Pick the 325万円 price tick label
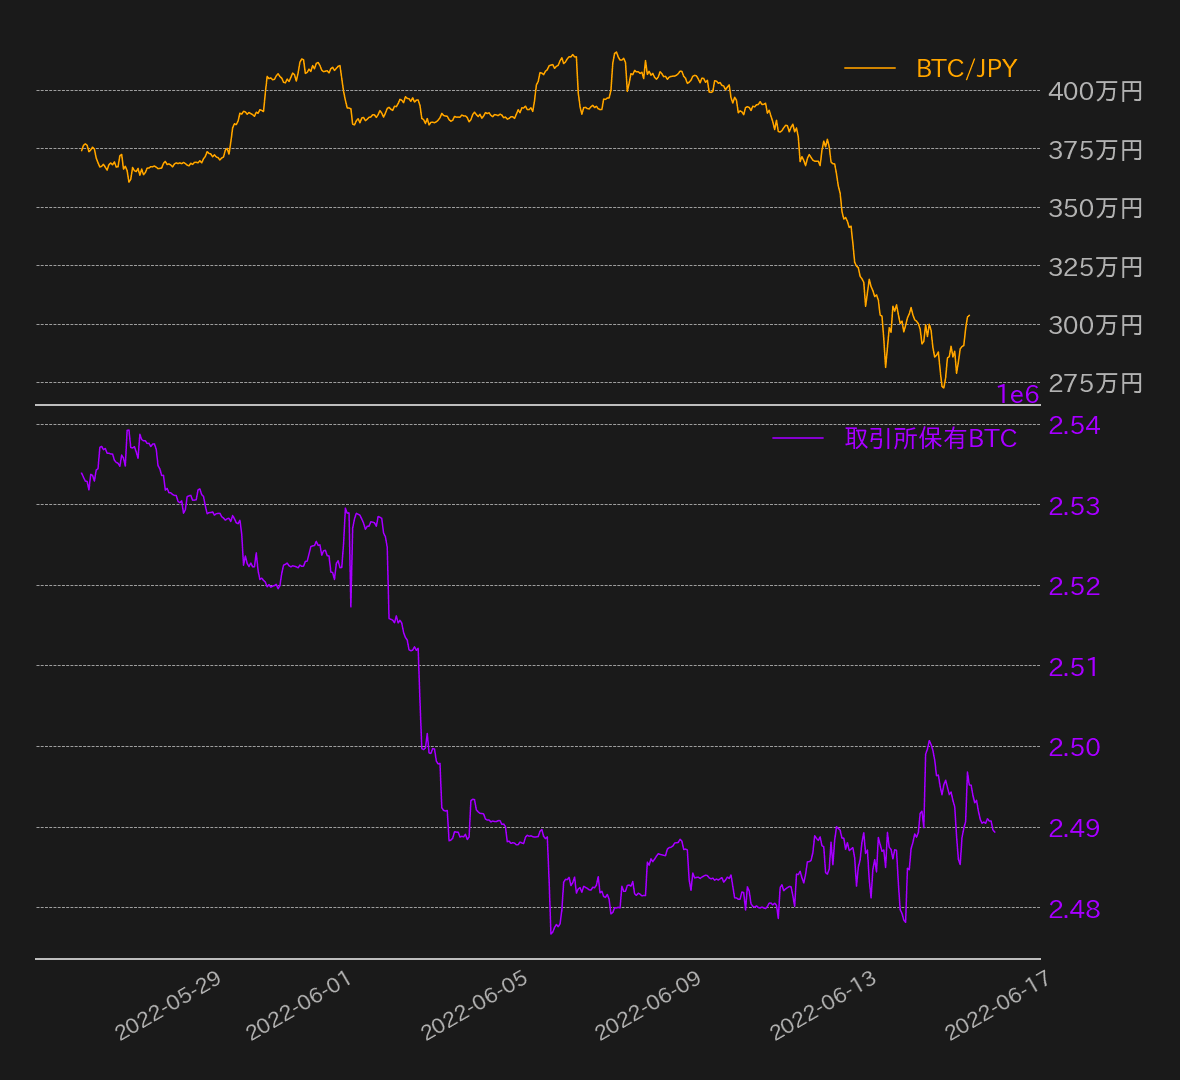The image size is (1180, 1080). (x=1095, y=267)
